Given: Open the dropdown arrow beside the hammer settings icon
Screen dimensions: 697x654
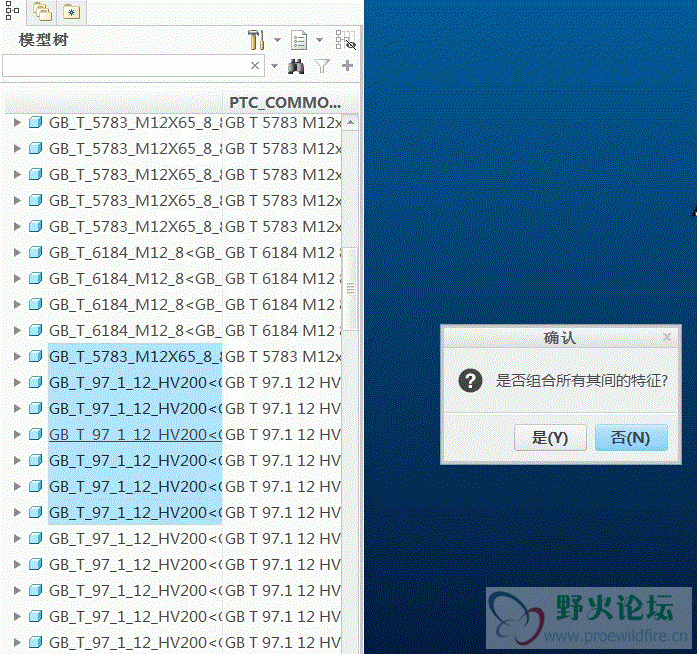Looking at the screenshot, I should tap(277, 40).
